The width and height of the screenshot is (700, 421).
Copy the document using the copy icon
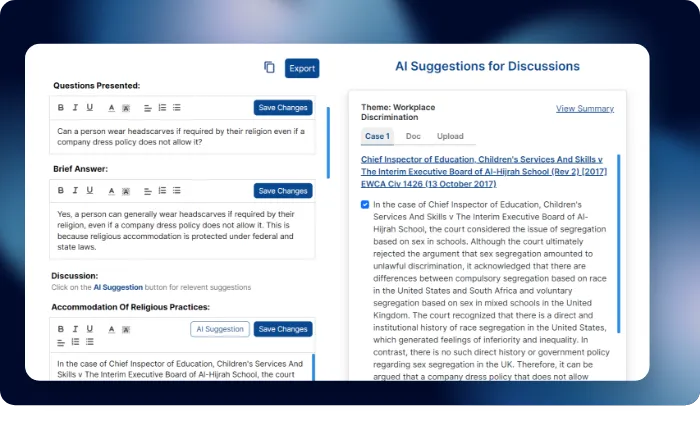269,67
